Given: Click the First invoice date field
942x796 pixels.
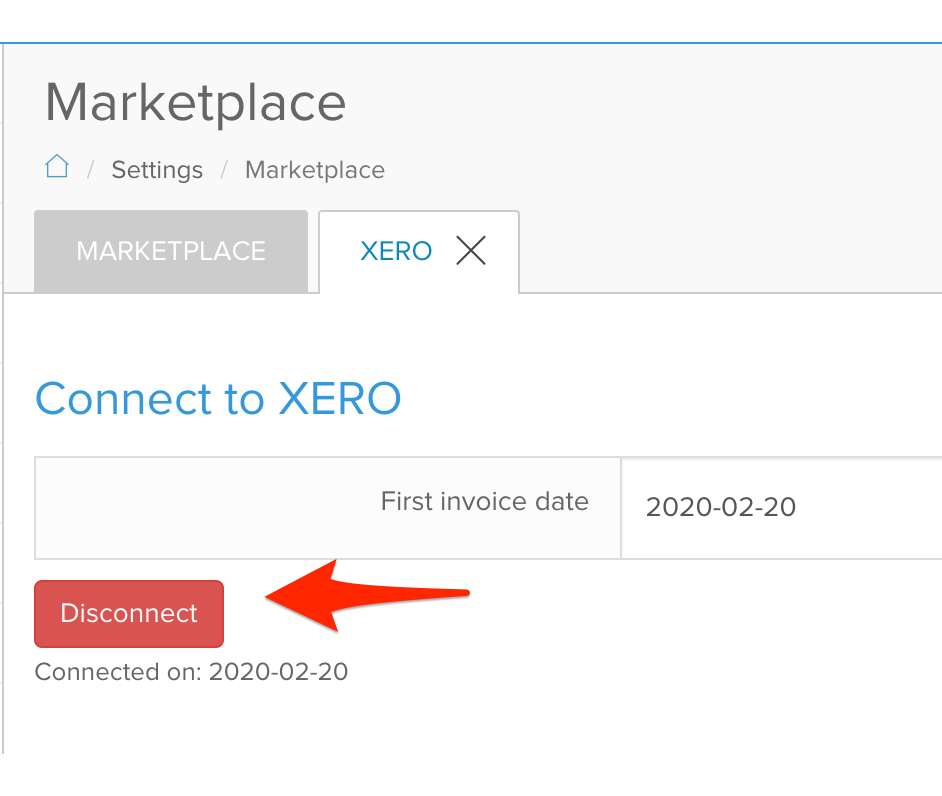Looking at the screenshot, I should tap(780, 508).
